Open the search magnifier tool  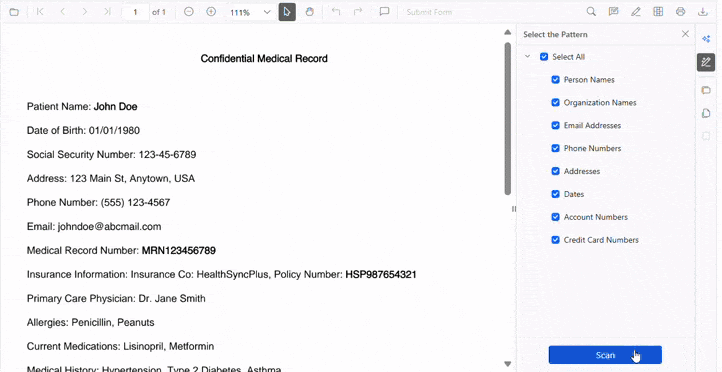(x=591, y=12)
